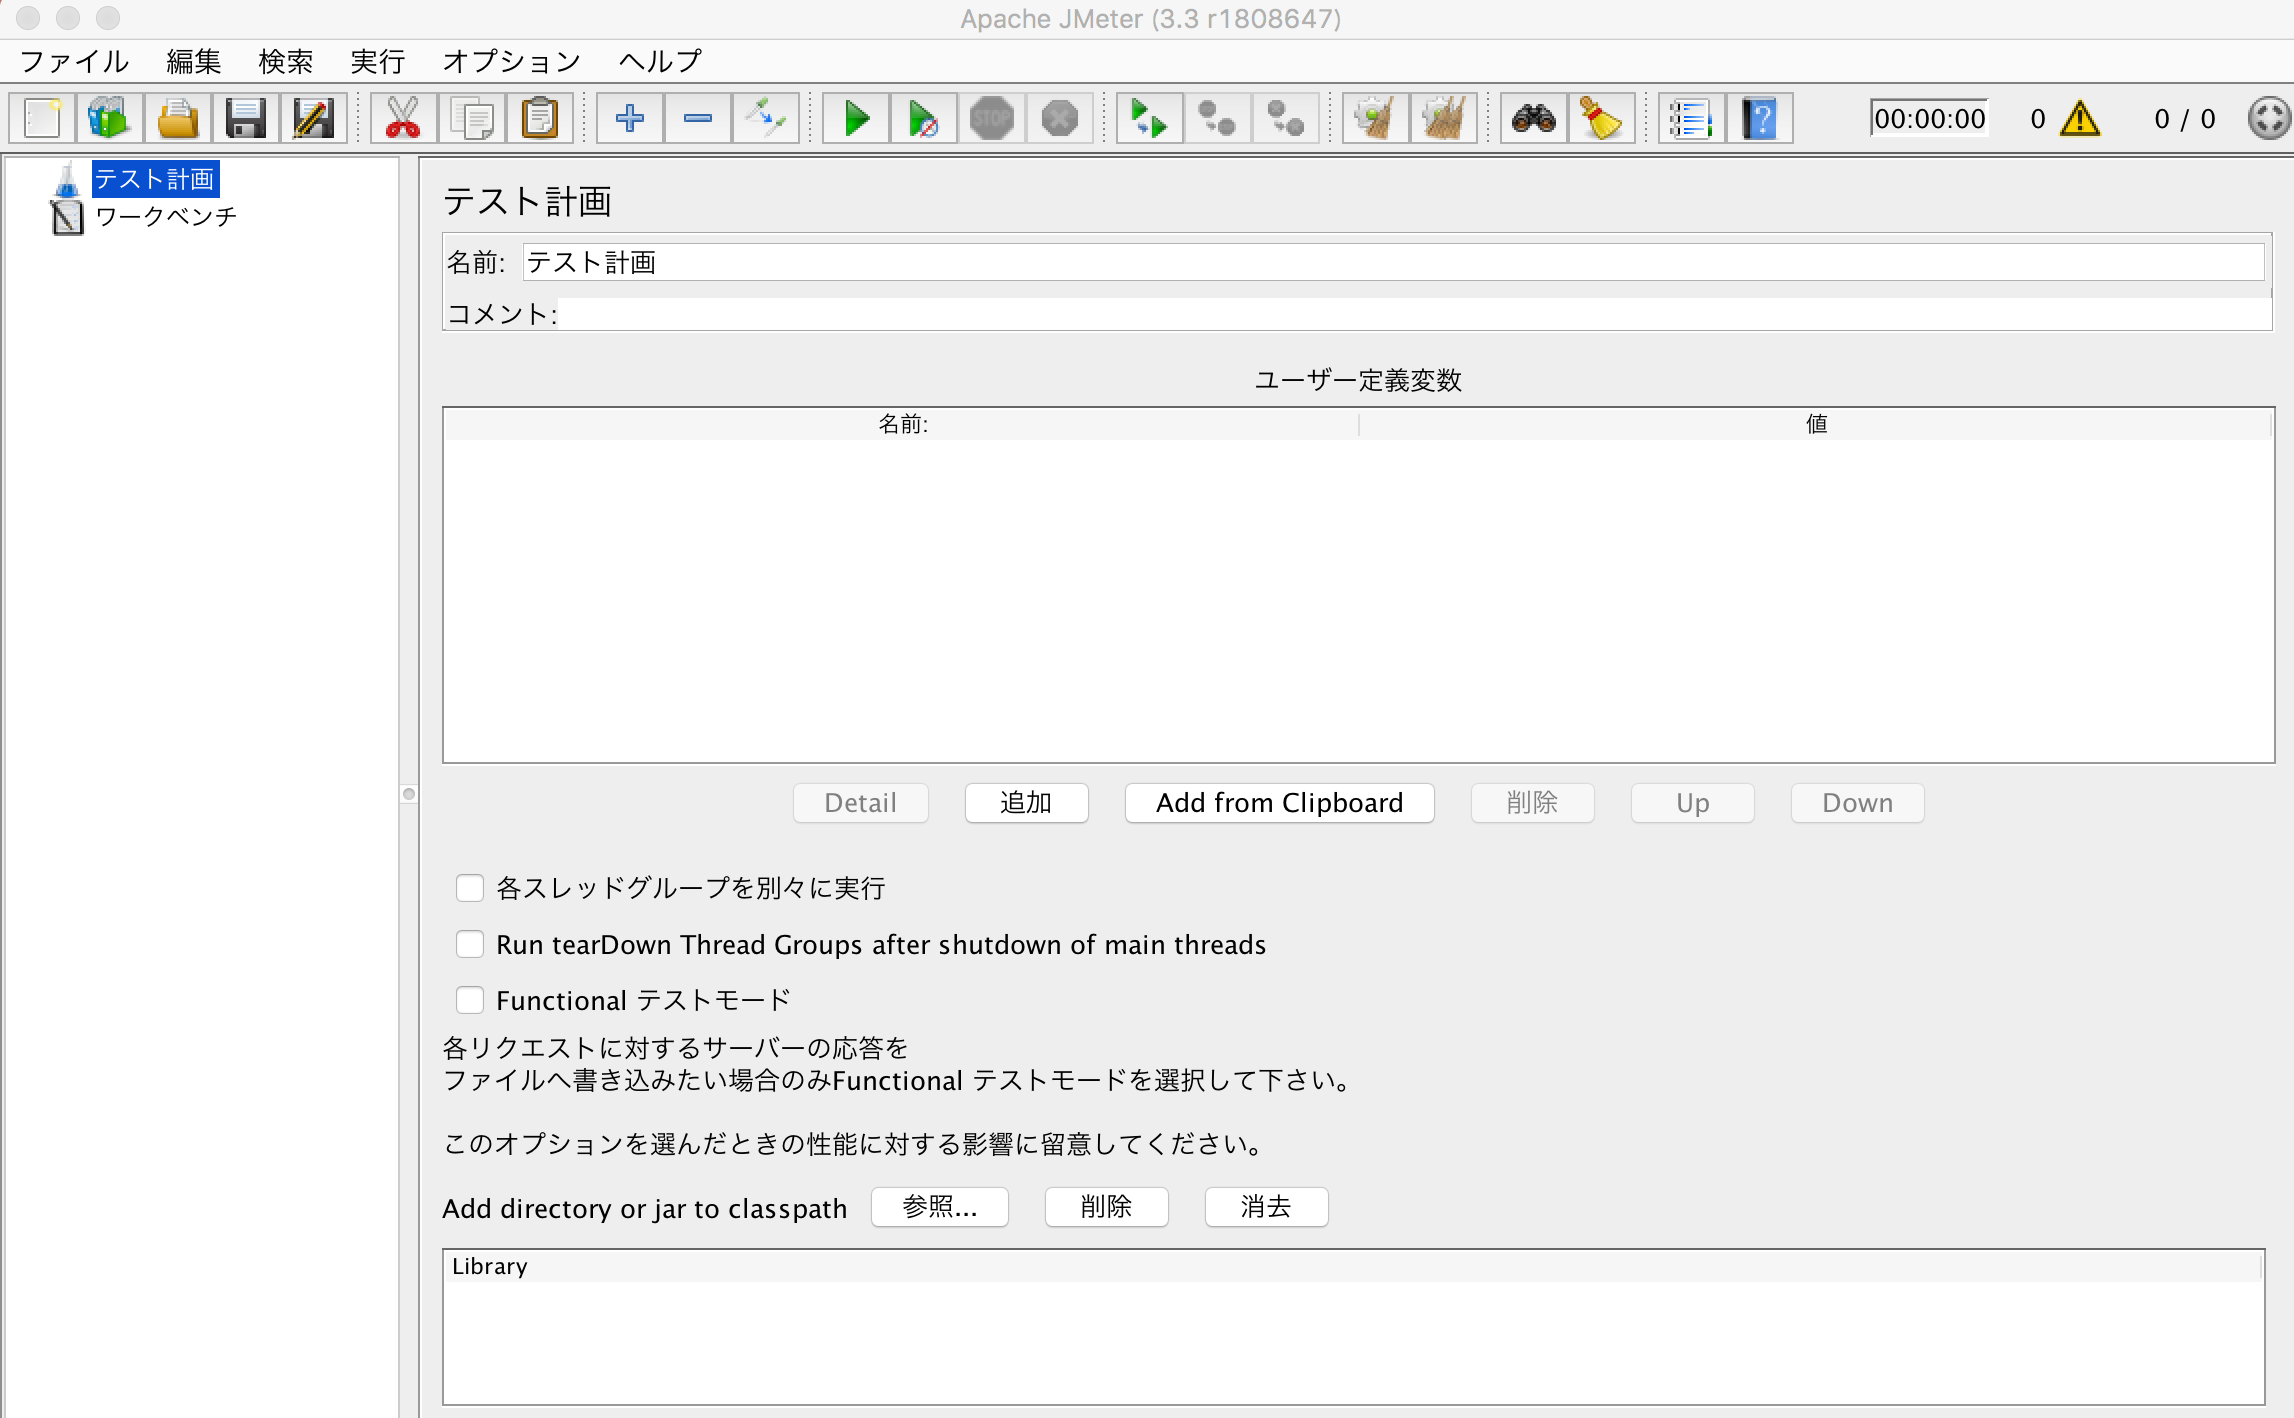Click the Open file folder icon

click(x=178, y=119)
